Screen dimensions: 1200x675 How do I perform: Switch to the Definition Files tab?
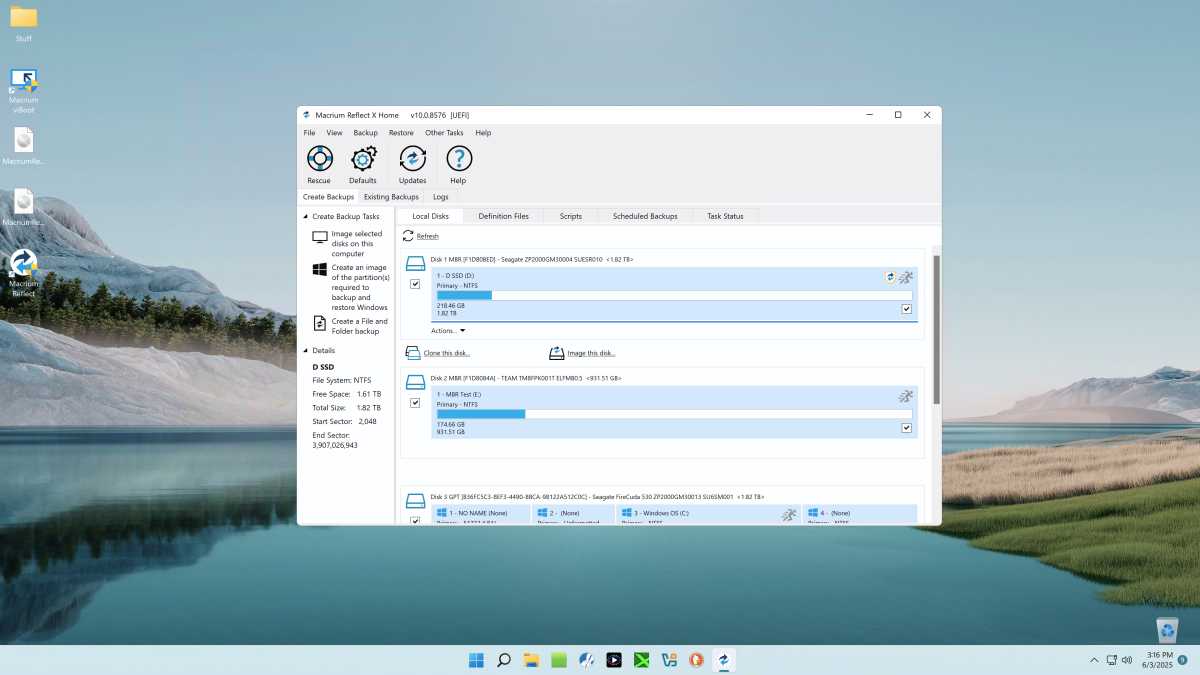pos(503,216)
